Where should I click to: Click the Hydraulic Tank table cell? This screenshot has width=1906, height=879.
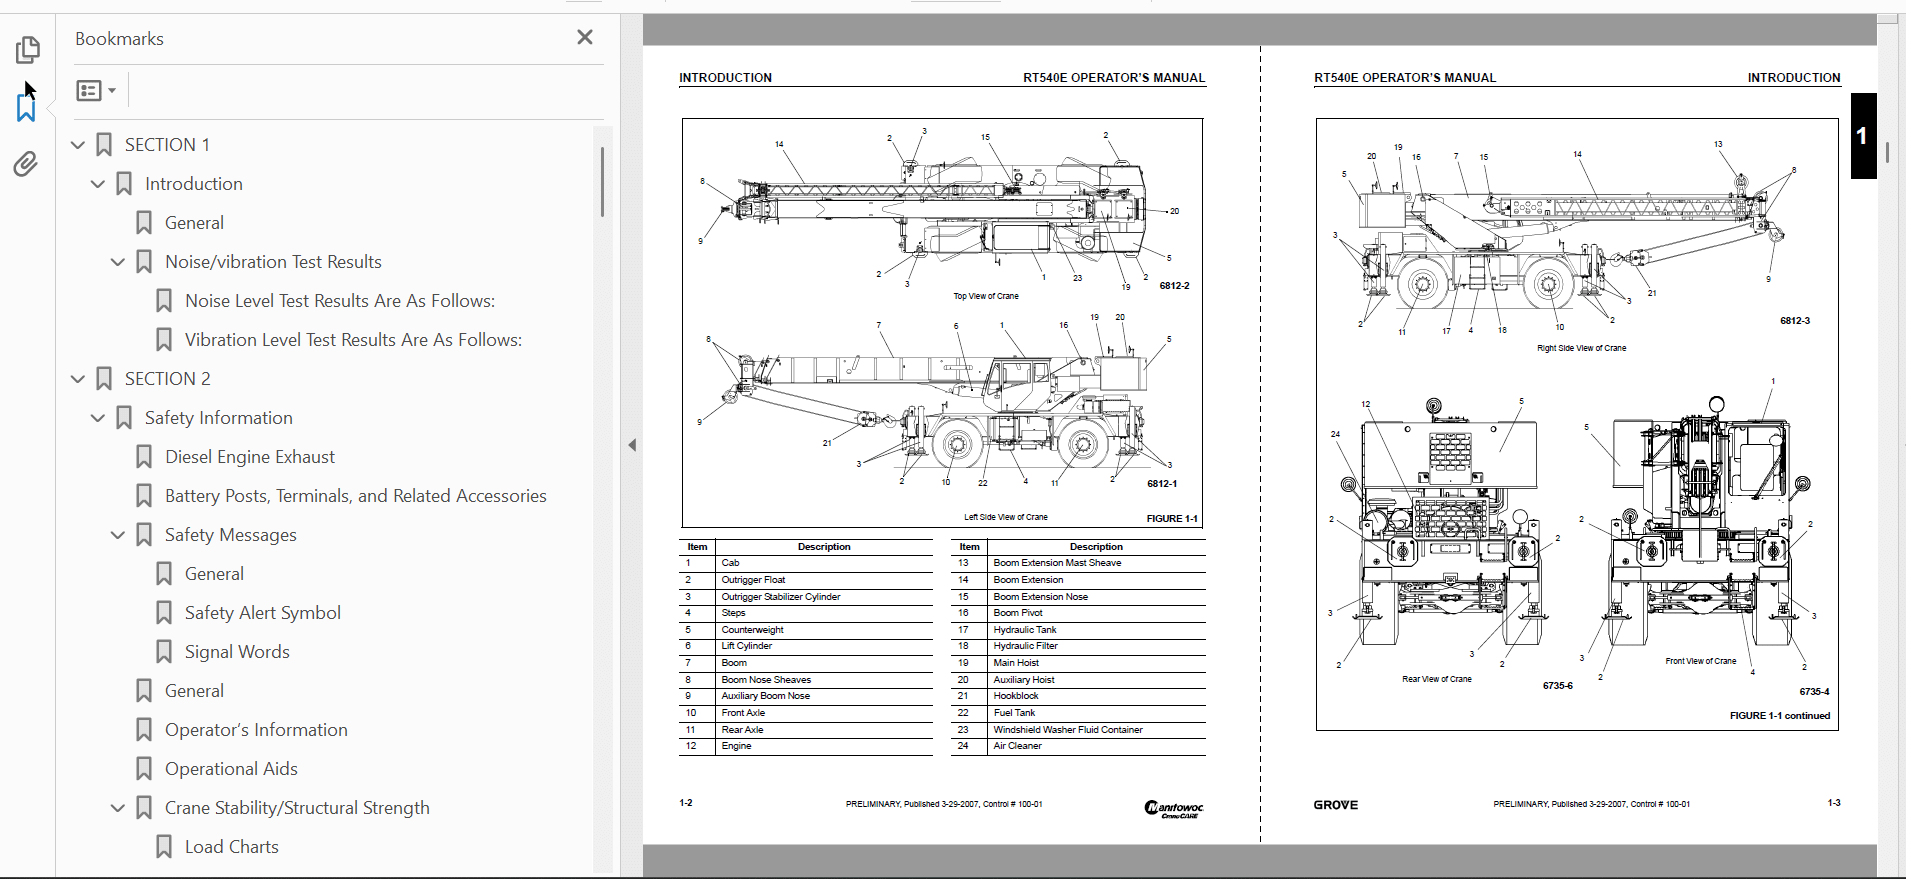1097,630
